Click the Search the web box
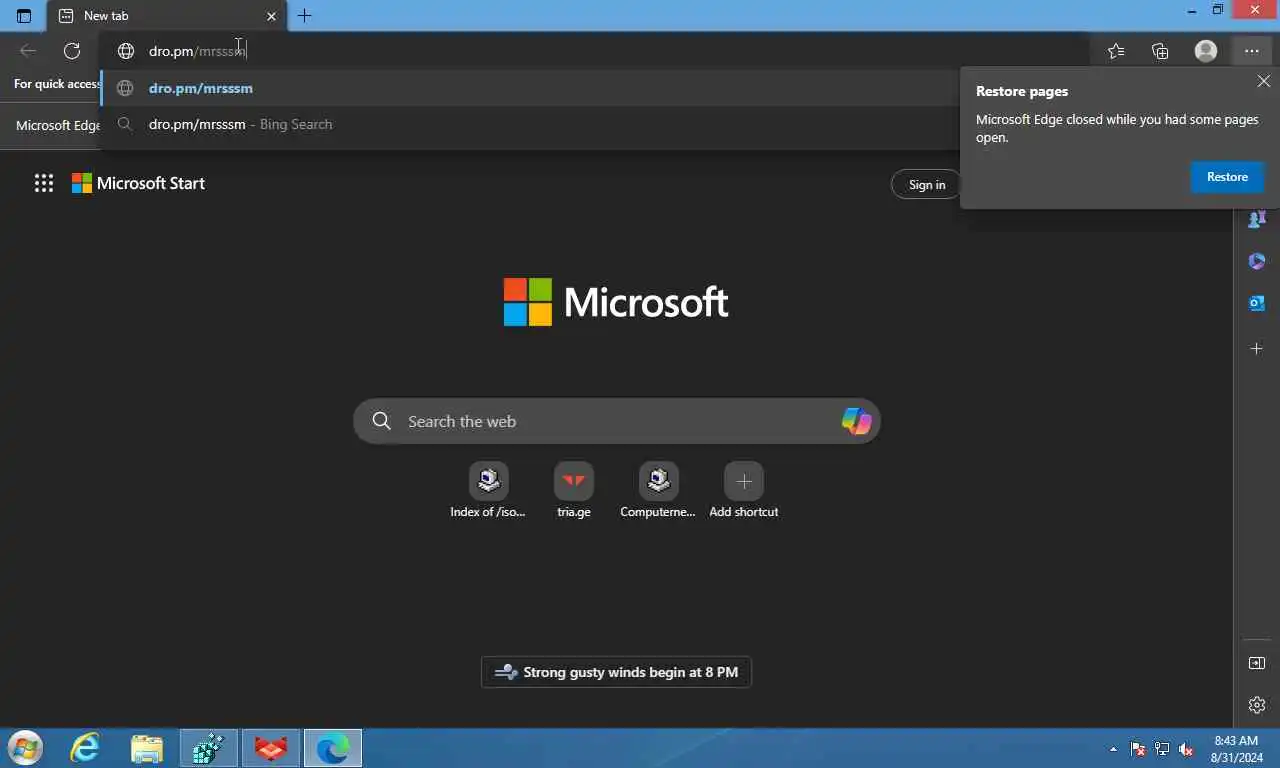 point(616,421)
